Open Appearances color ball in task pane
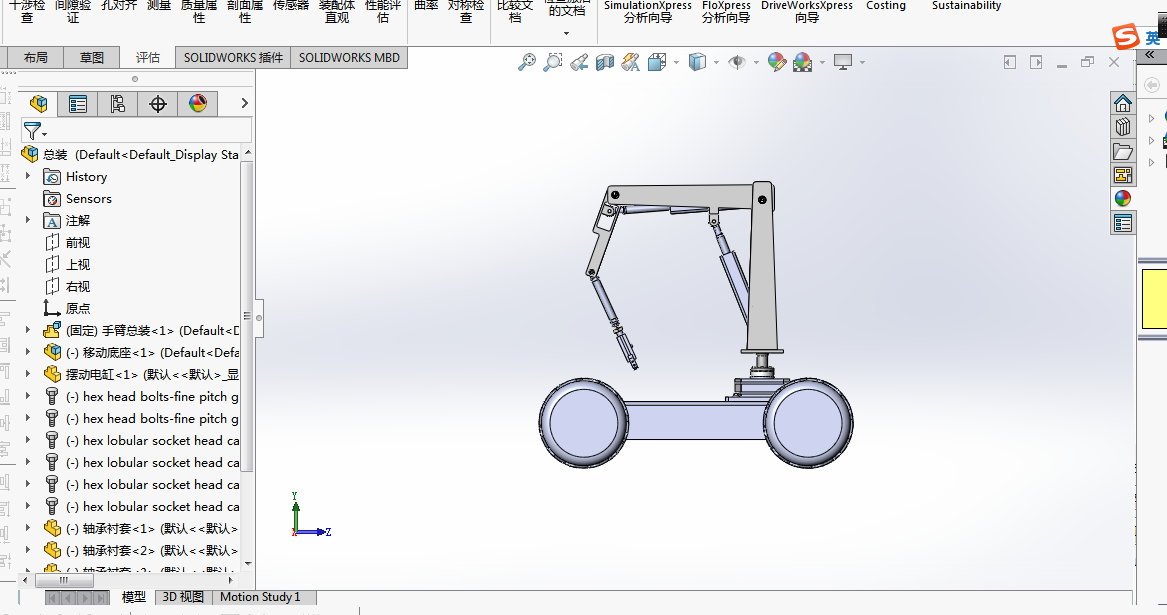1167x615 pixels. click(1122, 199)
